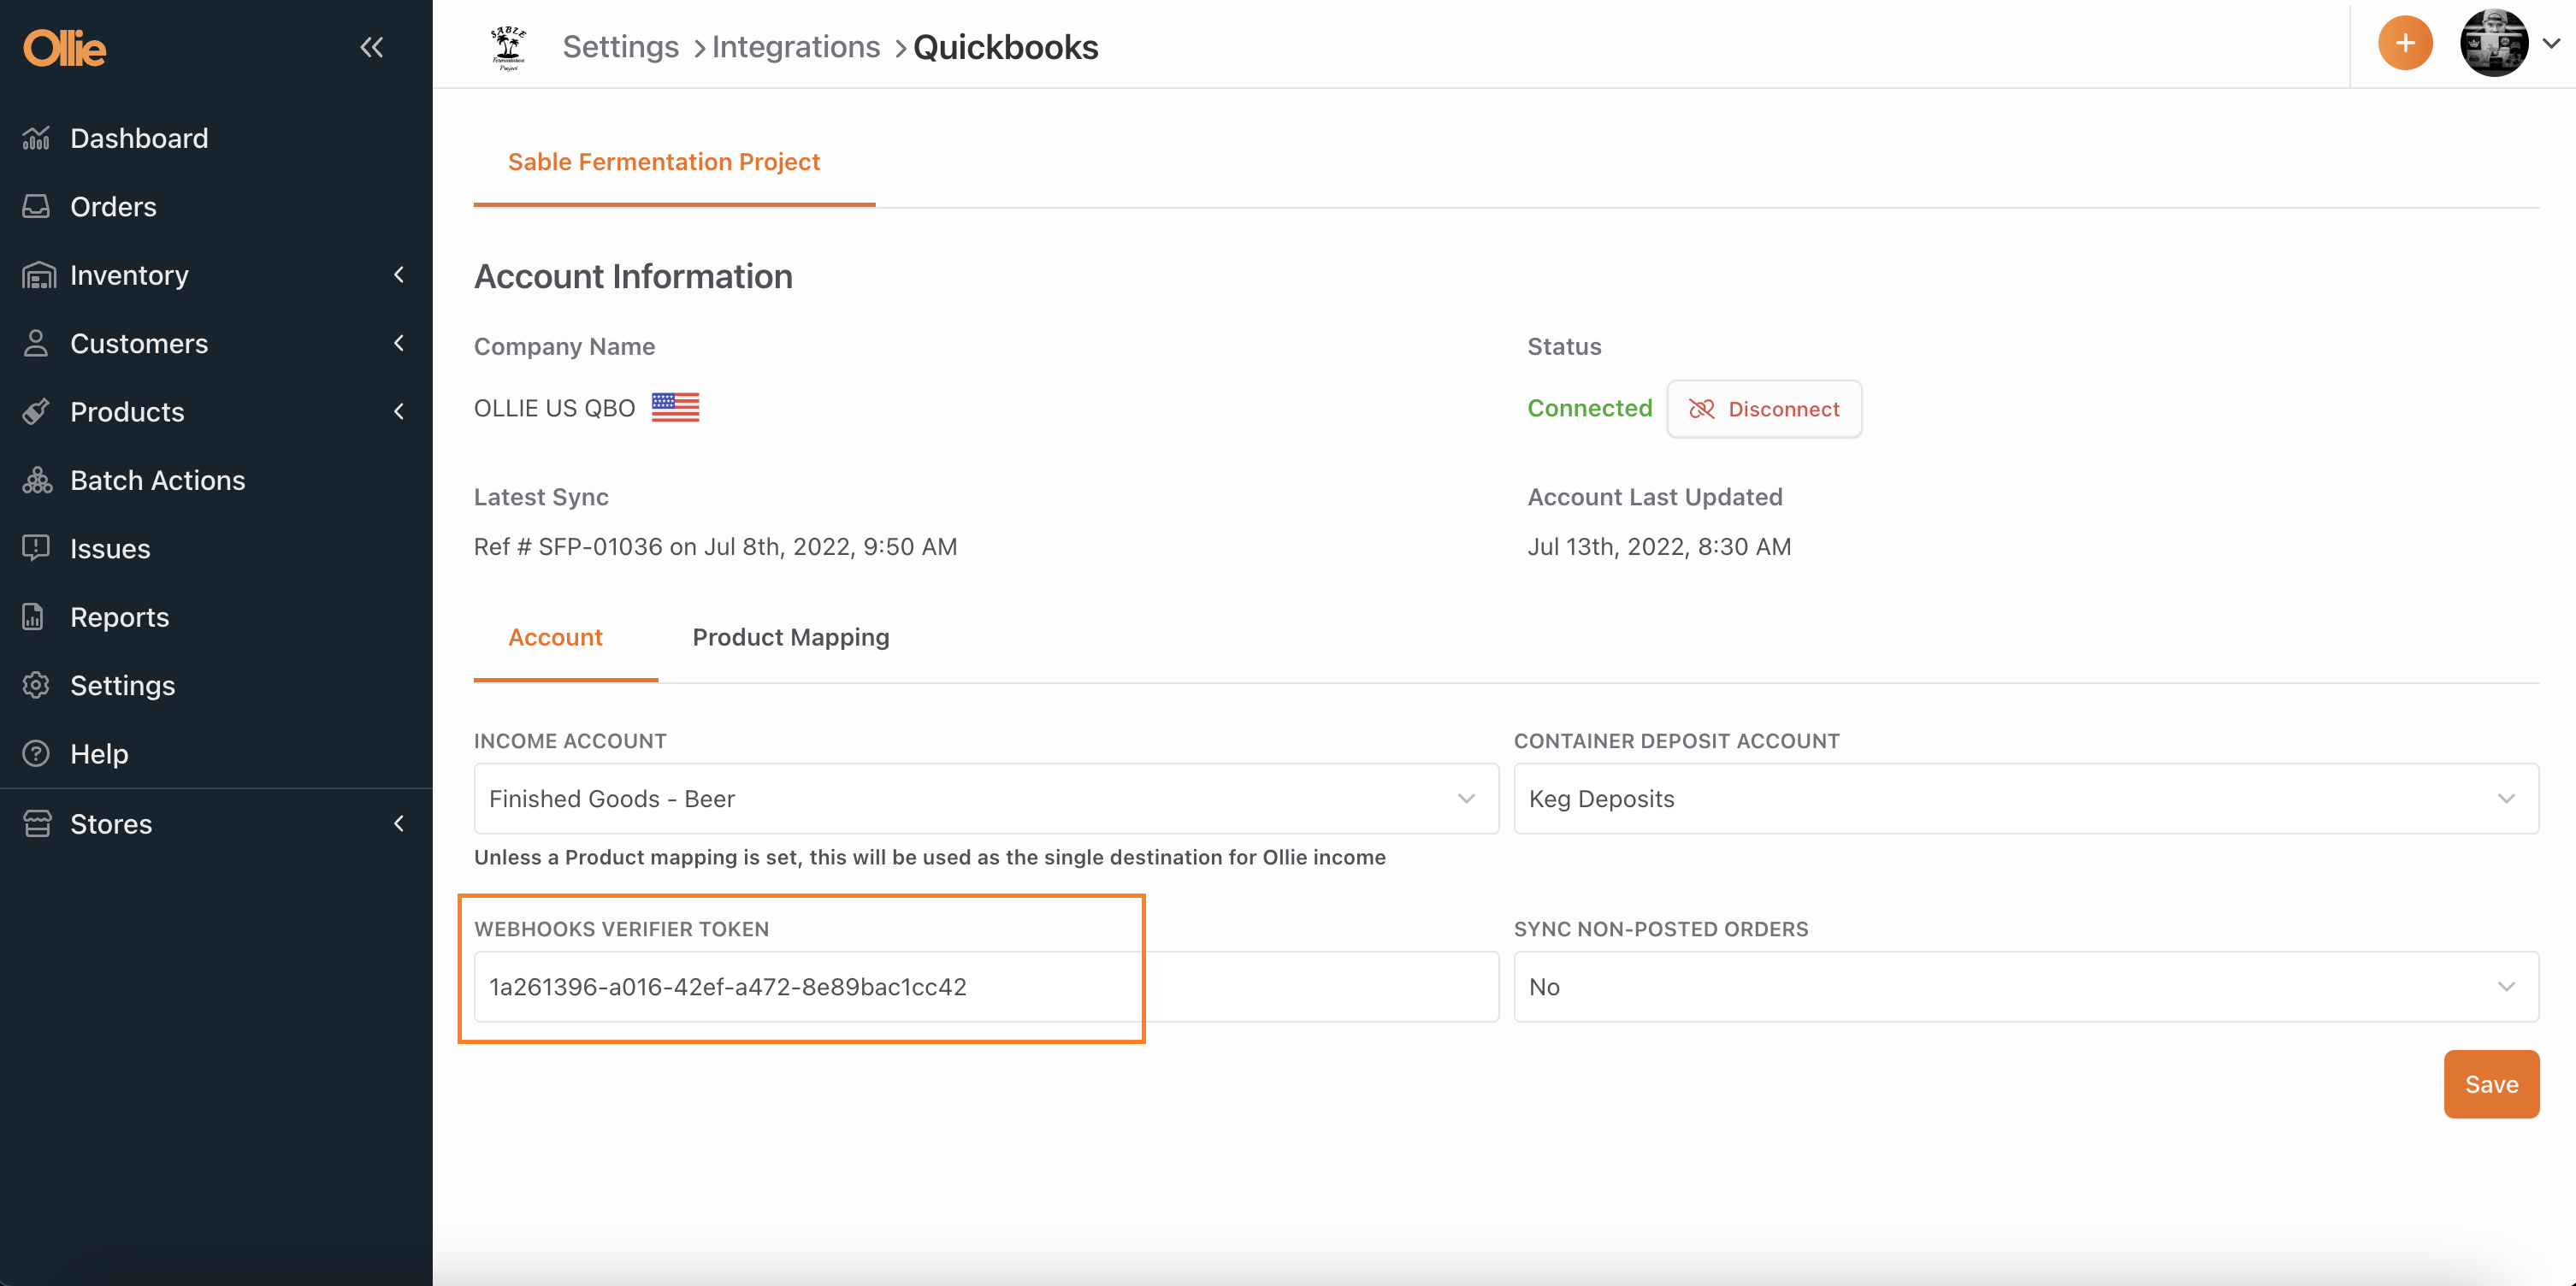Switch to the Product Mapping tab
The width and height of the screenshot is (2576, 1286).
[790, 637]
